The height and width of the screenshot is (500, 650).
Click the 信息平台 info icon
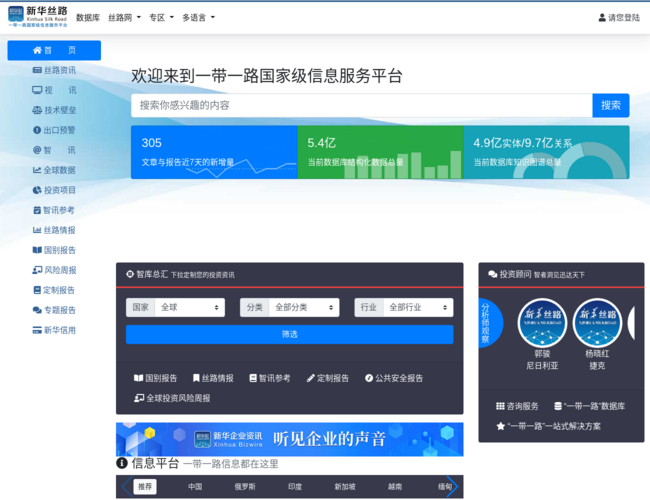tap(121, 463)
